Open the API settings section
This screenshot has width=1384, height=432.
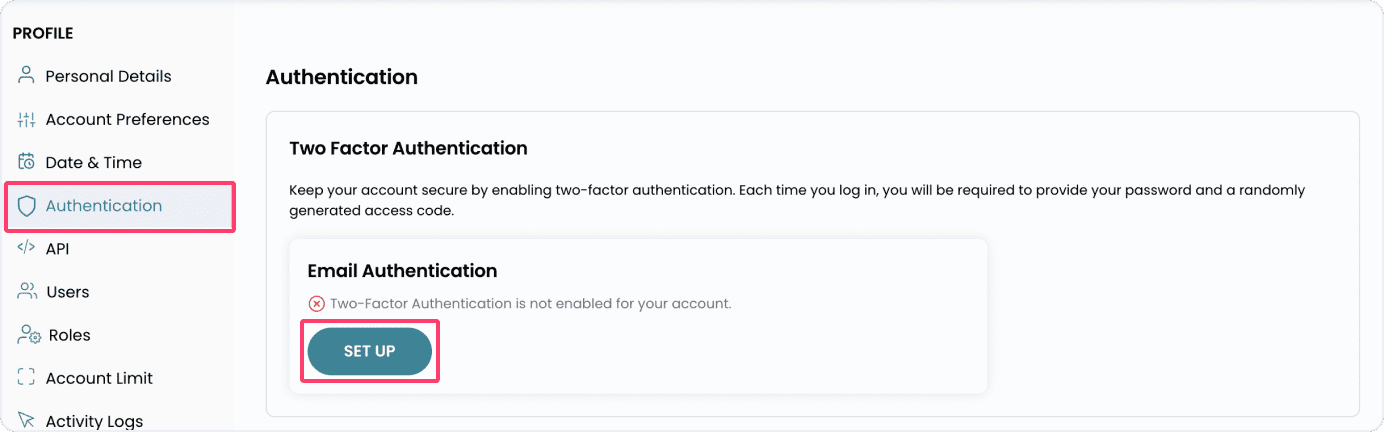(57, 249)
